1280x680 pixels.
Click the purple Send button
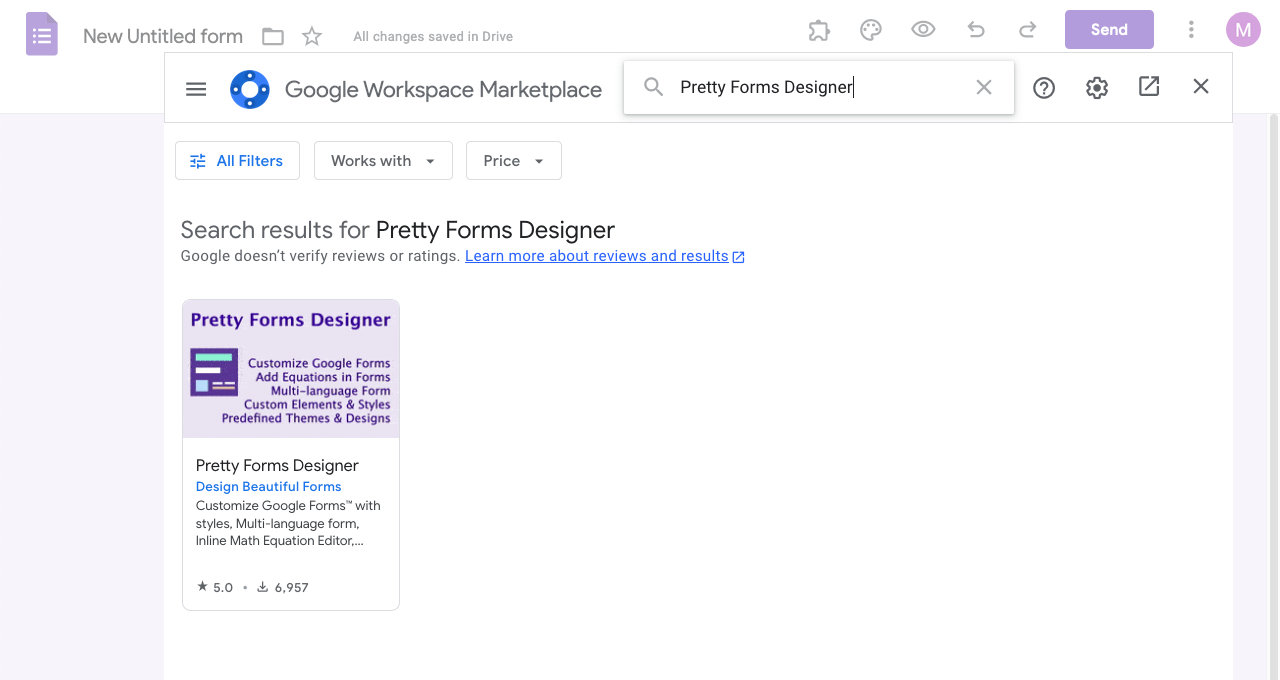coord(1109,30)
